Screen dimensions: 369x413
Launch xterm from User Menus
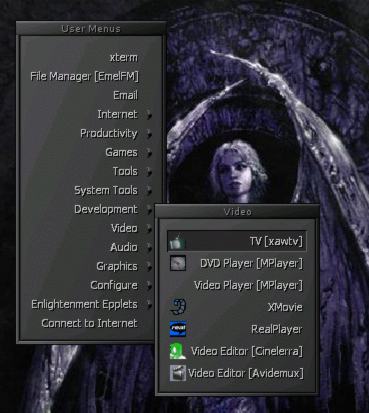pos(124,57)
